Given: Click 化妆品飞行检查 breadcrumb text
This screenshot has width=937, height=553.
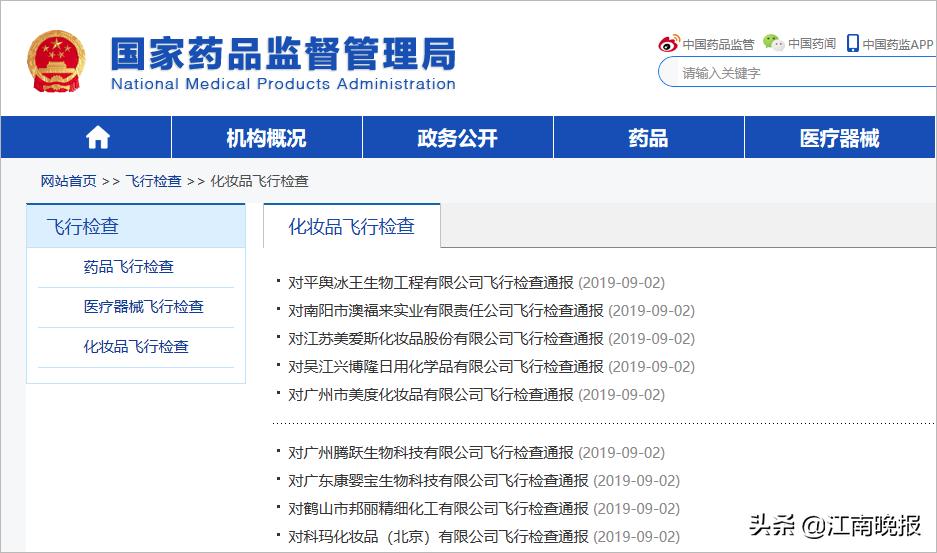Looking at the screenshot, I should (x=259, y=181).
